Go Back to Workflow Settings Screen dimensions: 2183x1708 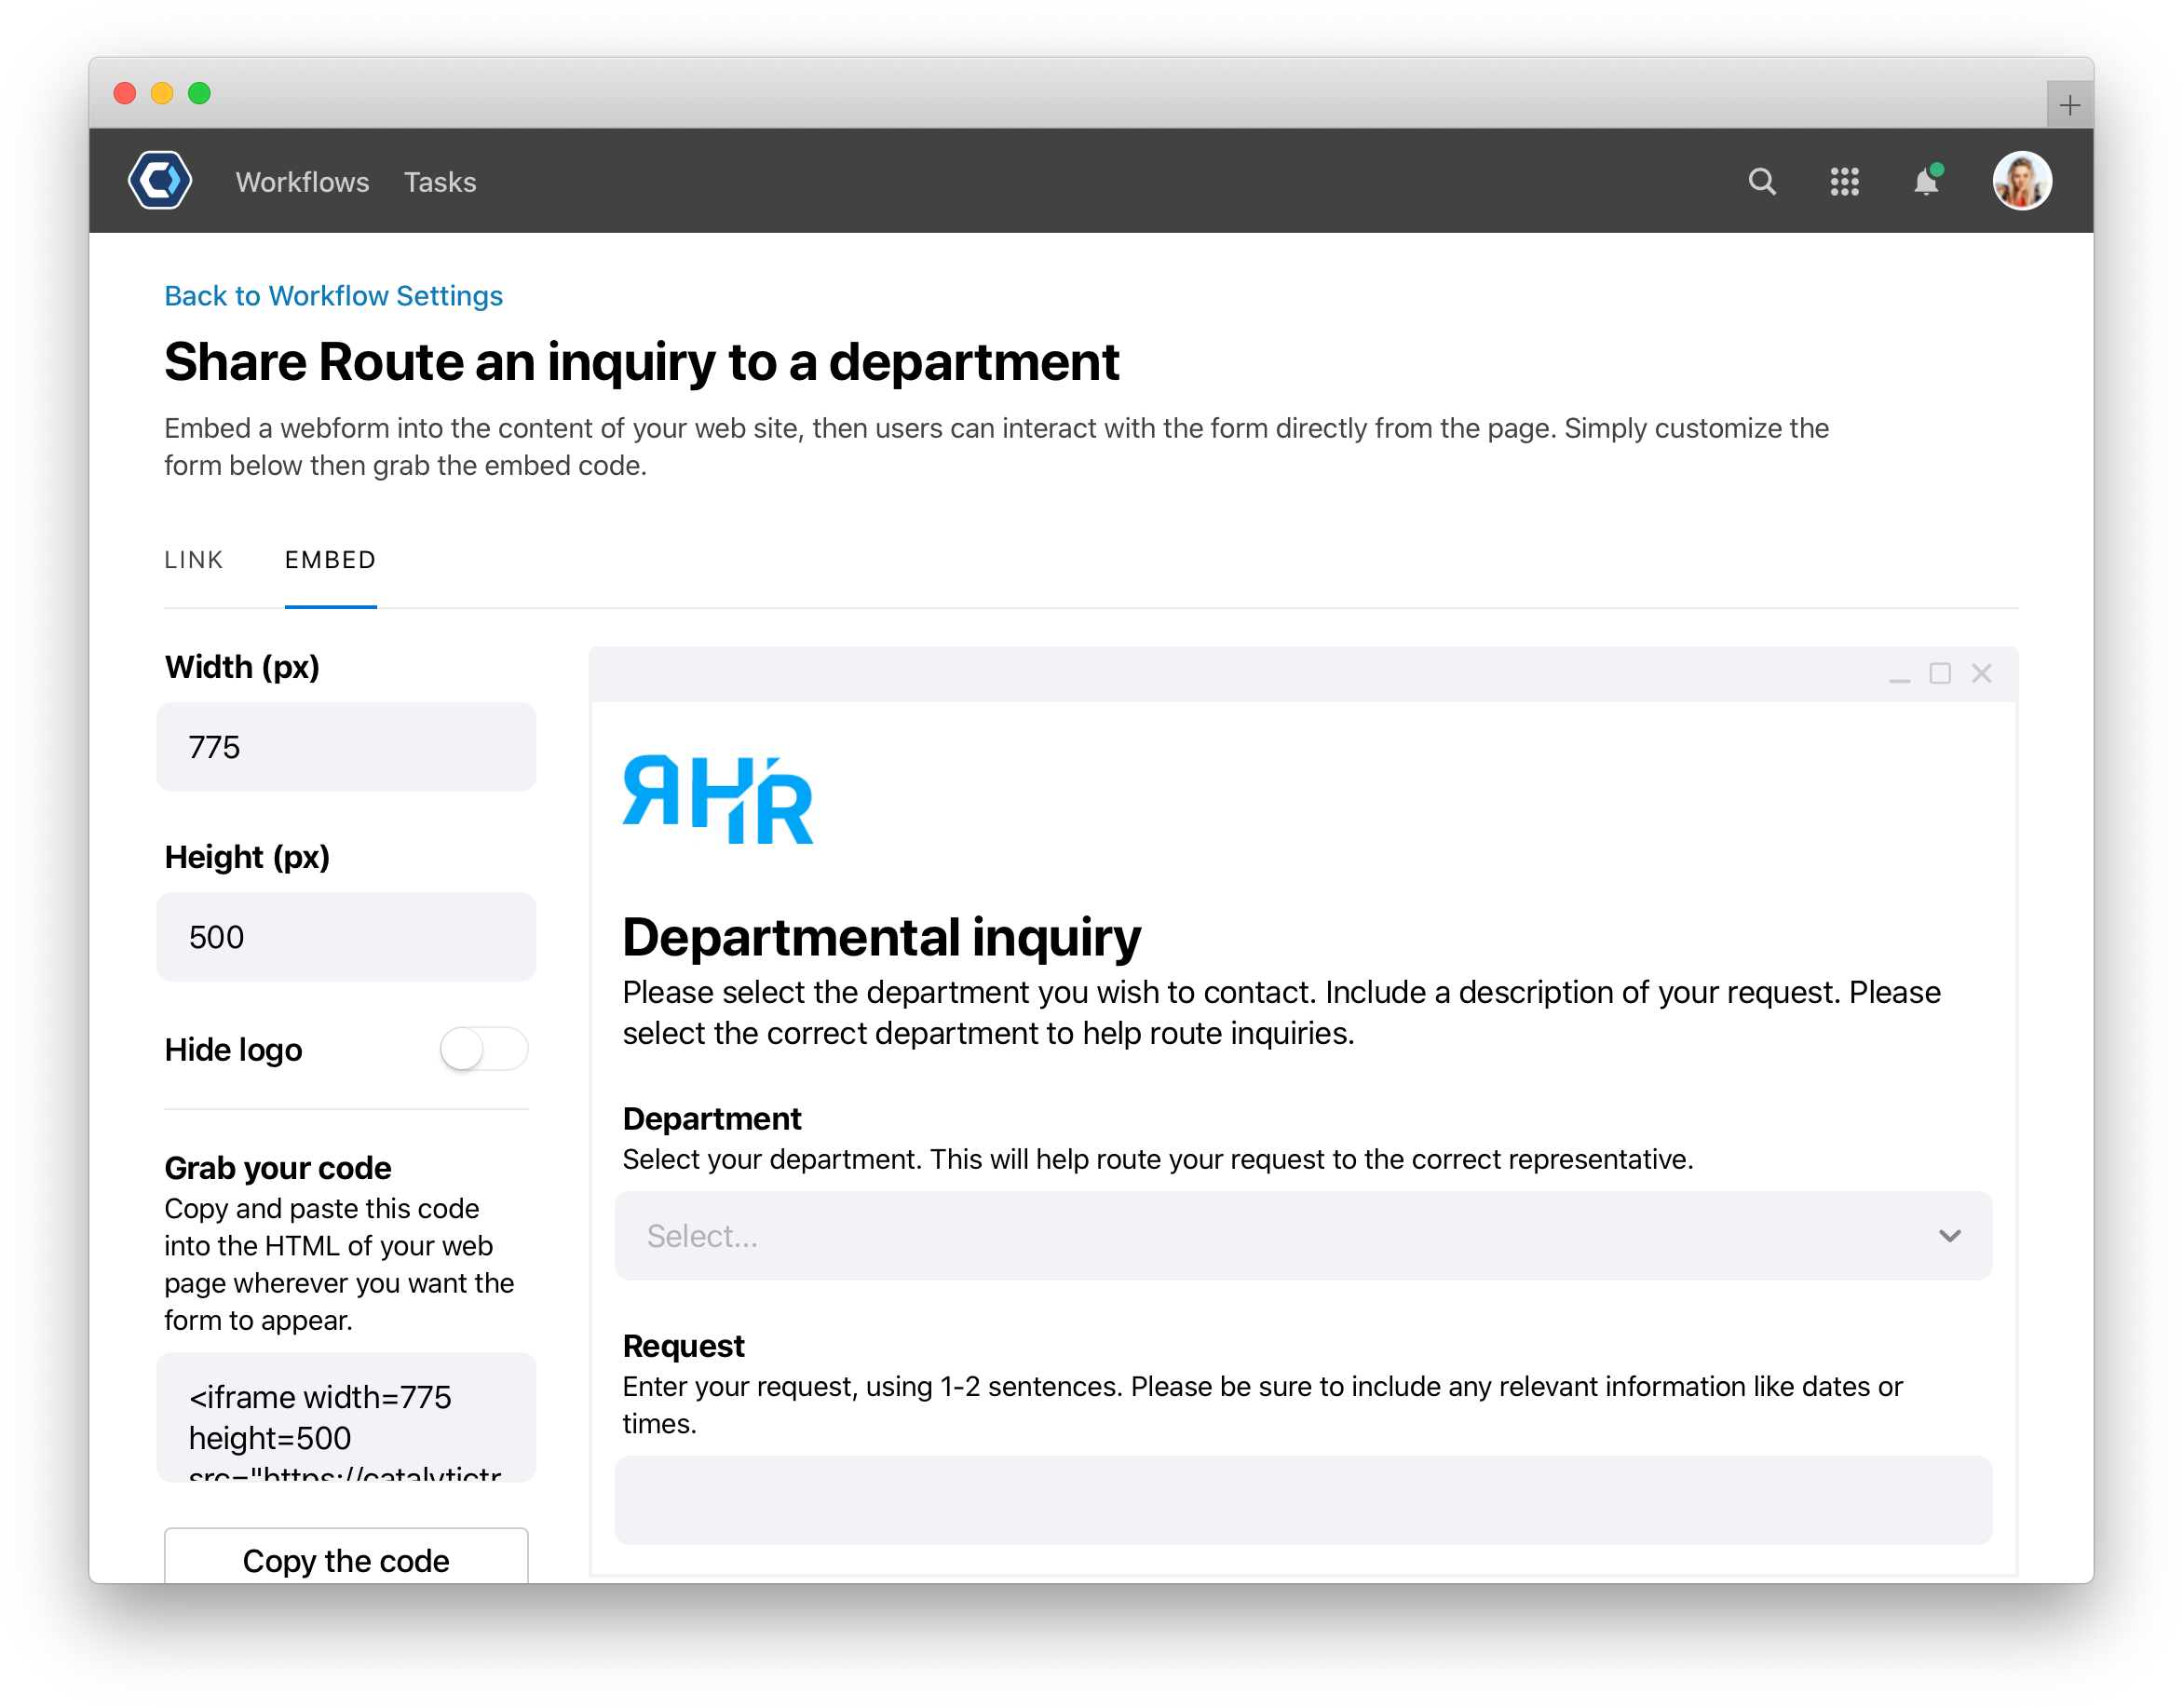click(x=333, y=296)
